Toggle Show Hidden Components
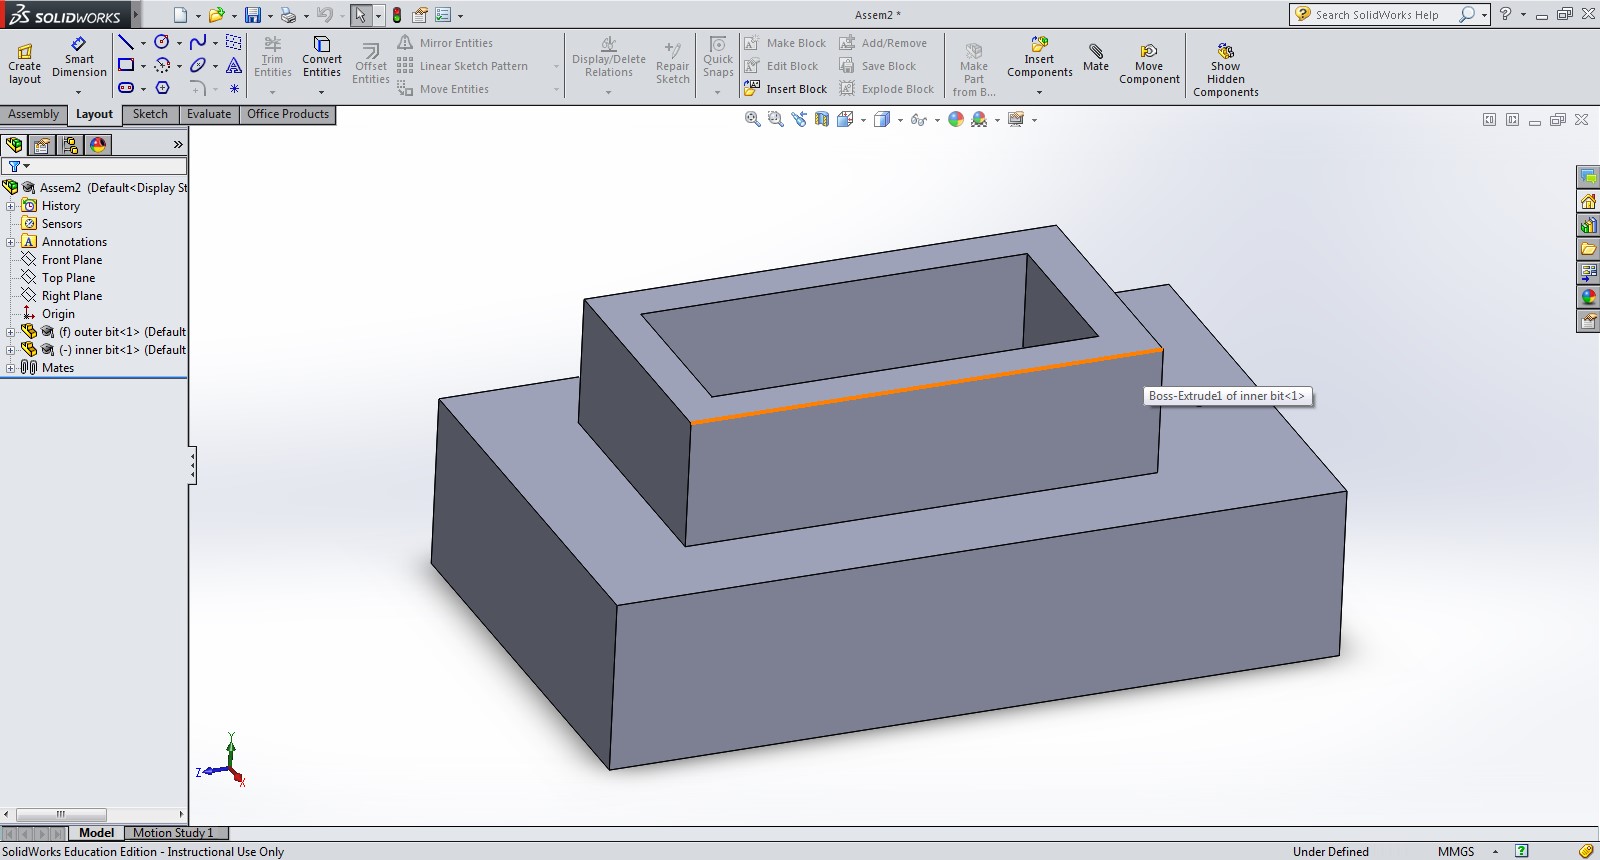Image resolution: width=1600 pixels, height=860 pixels. pyautogui.click(x=1226, y=69)
